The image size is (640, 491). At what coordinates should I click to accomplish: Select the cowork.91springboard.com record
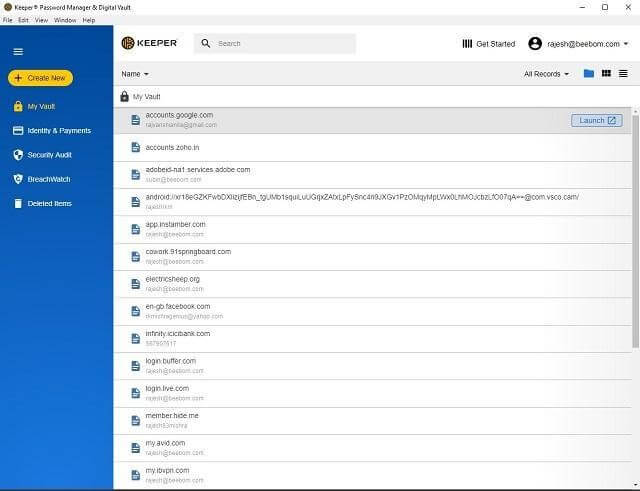pyautogui.click(x=373, y=257)
